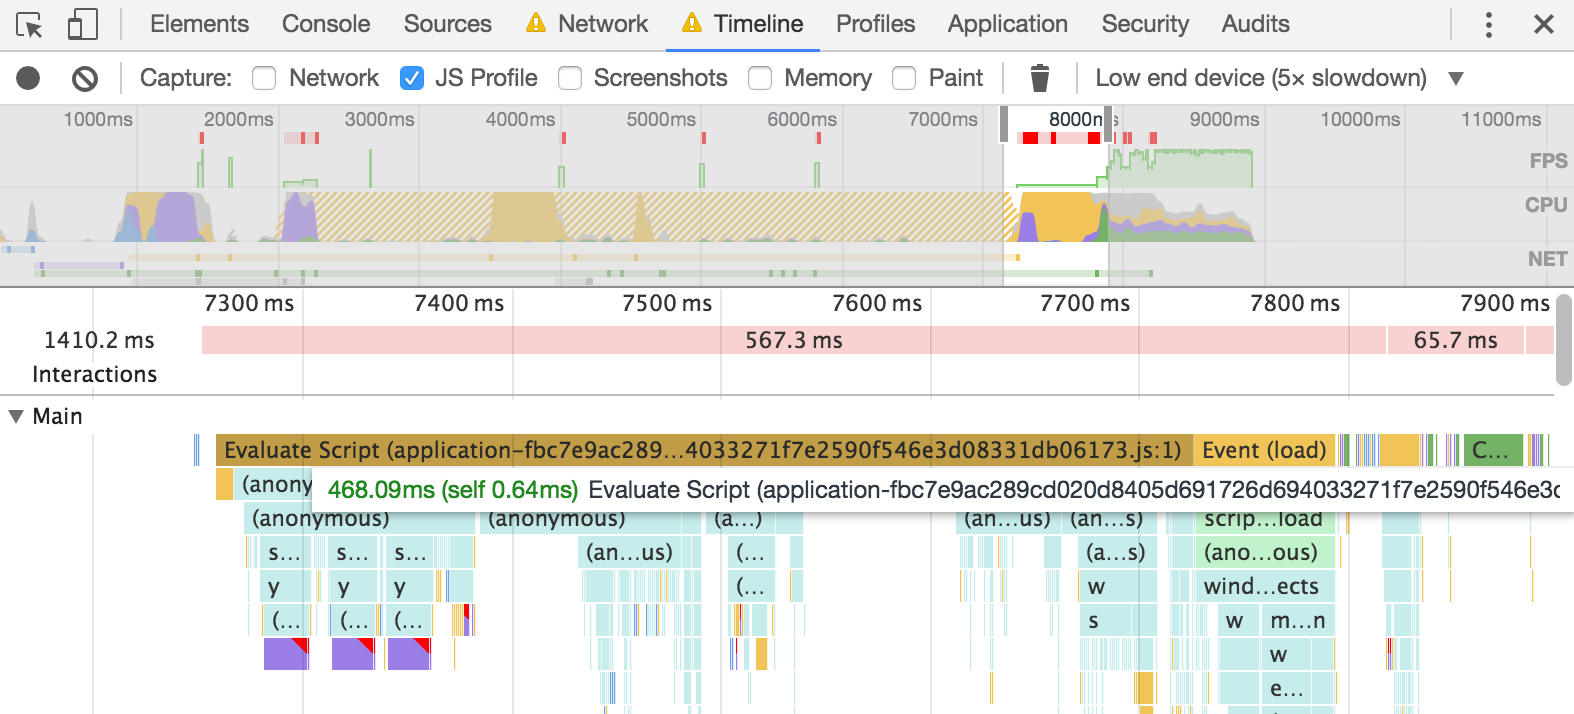Close the DevTools panel

[1544, 25]
